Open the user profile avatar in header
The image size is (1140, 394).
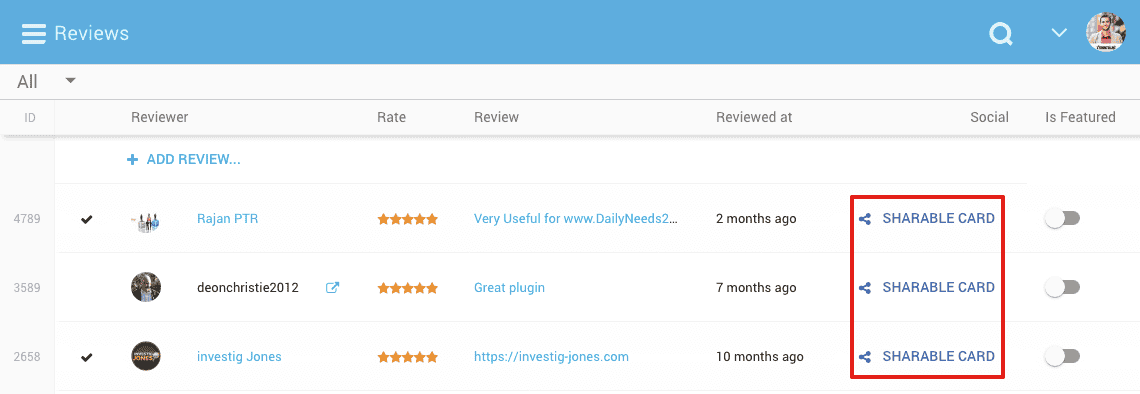[x=1106, y=32]
